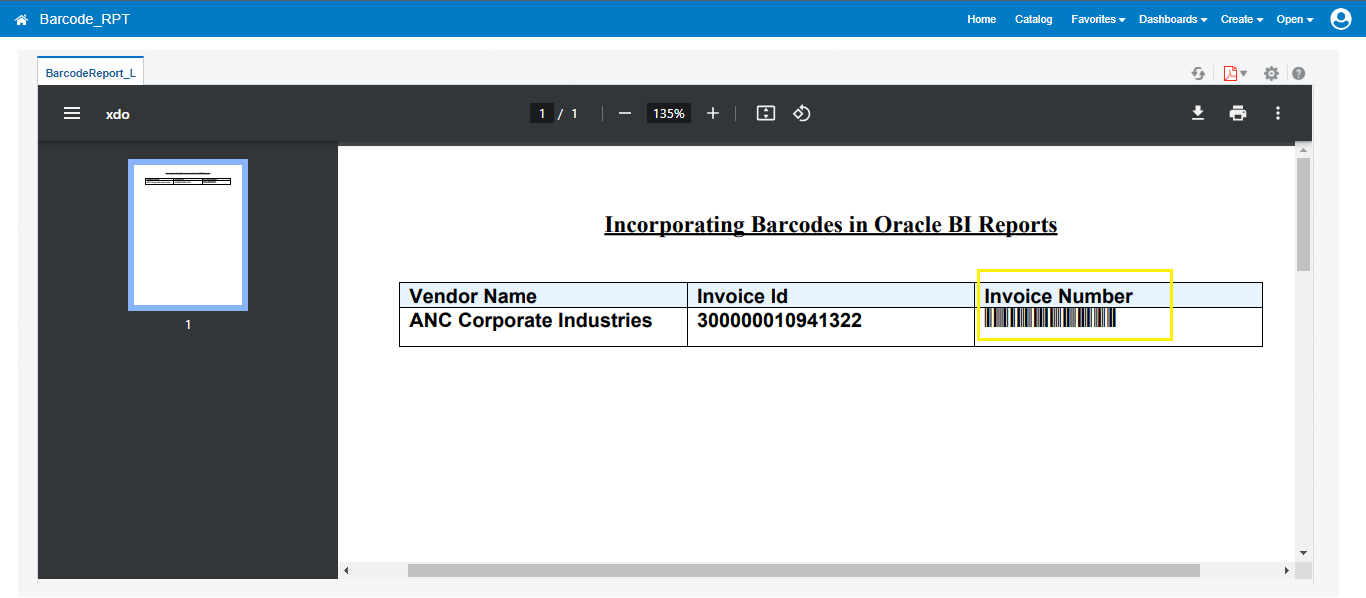Download the barcode report PDF
Image resolution: width=1366 pixels, height=598 pixels.
click(1198, 113)
